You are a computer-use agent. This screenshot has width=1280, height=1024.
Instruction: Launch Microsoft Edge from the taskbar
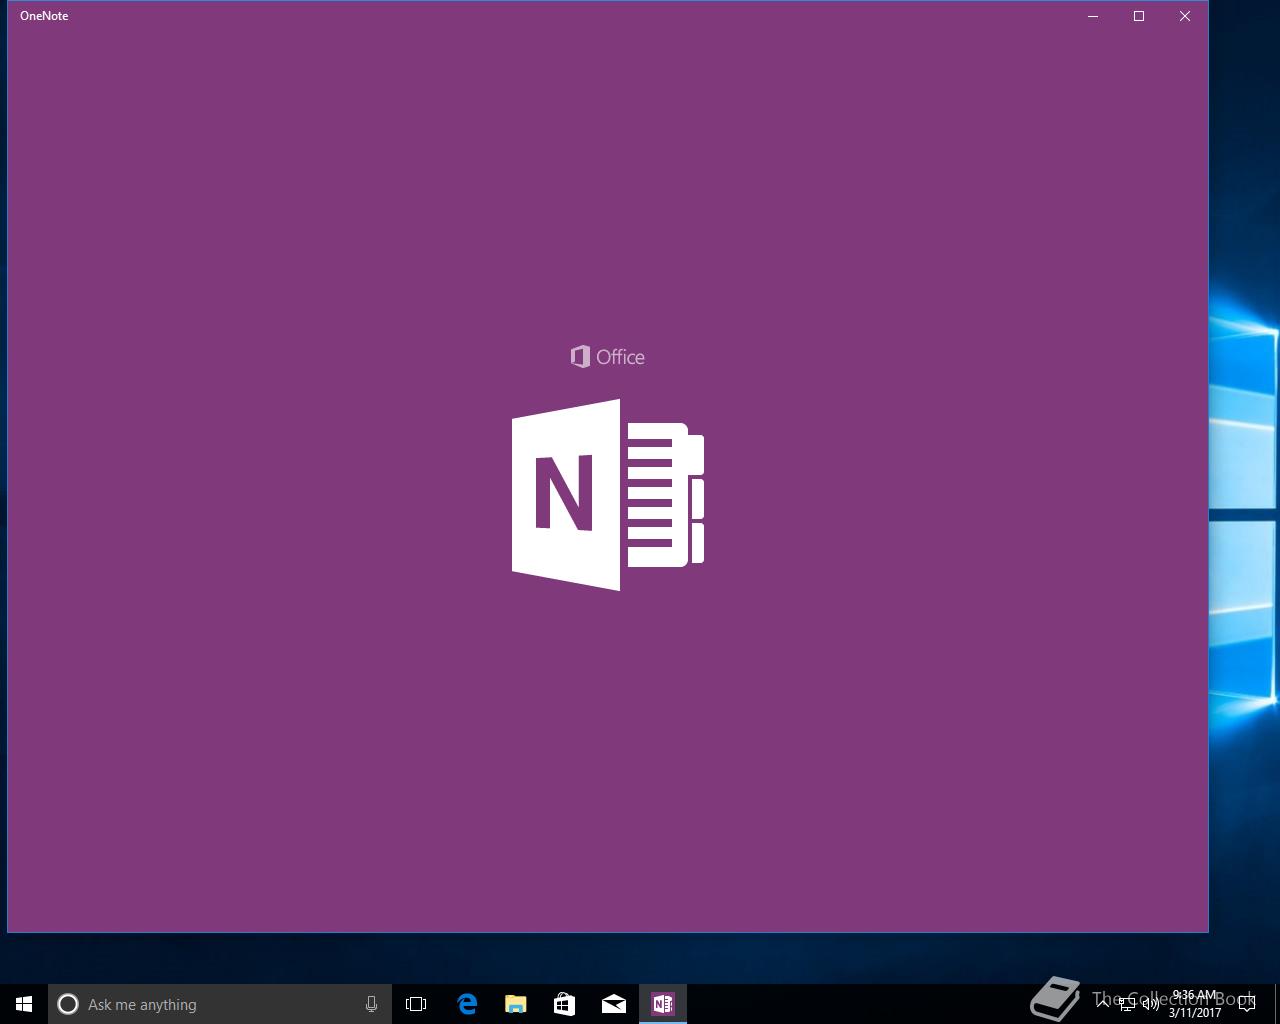466,1004
